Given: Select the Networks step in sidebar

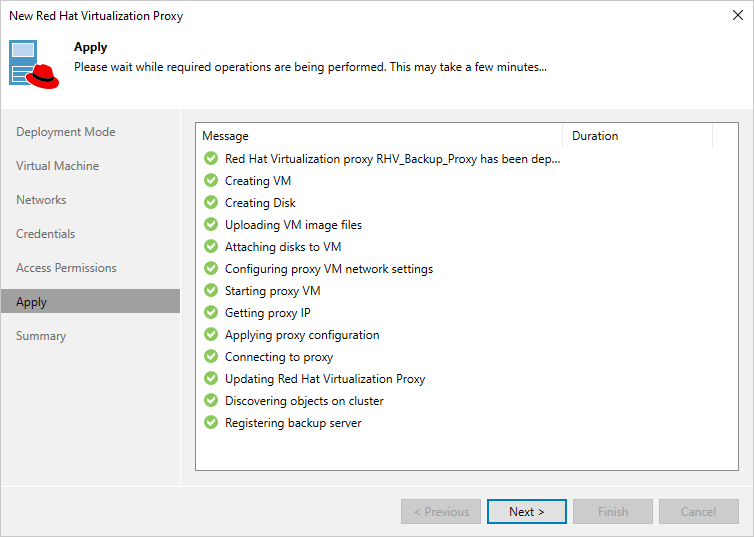Looking at the screenshot, I should click(41, 200).
